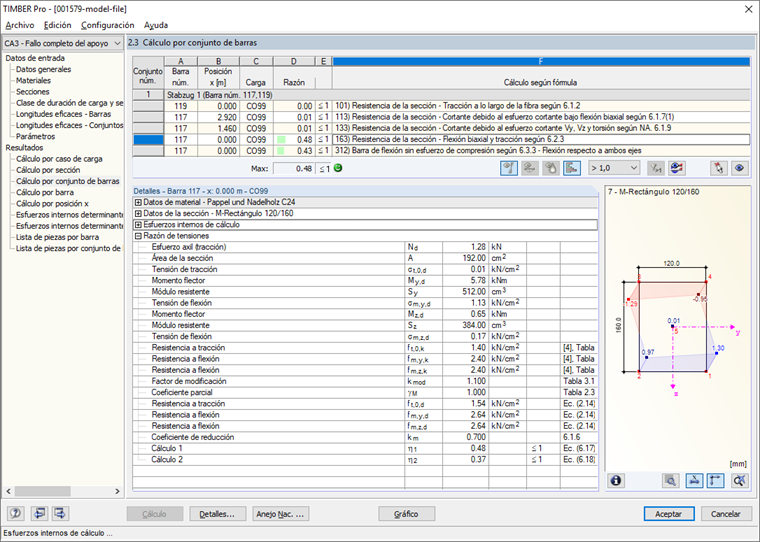Click the reset view magnifier-with-X icon
The image size is (760, 542).
(740, 480)
